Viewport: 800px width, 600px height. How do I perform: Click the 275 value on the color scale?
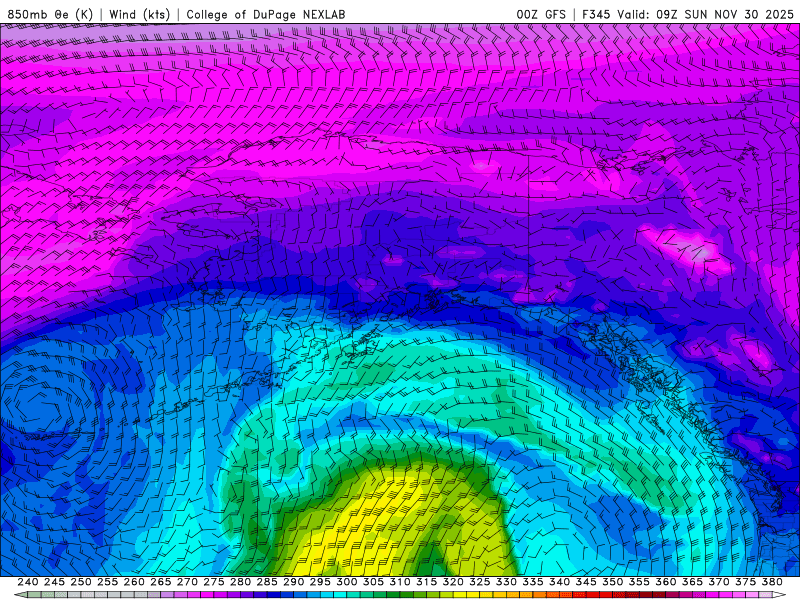[214, 582]
